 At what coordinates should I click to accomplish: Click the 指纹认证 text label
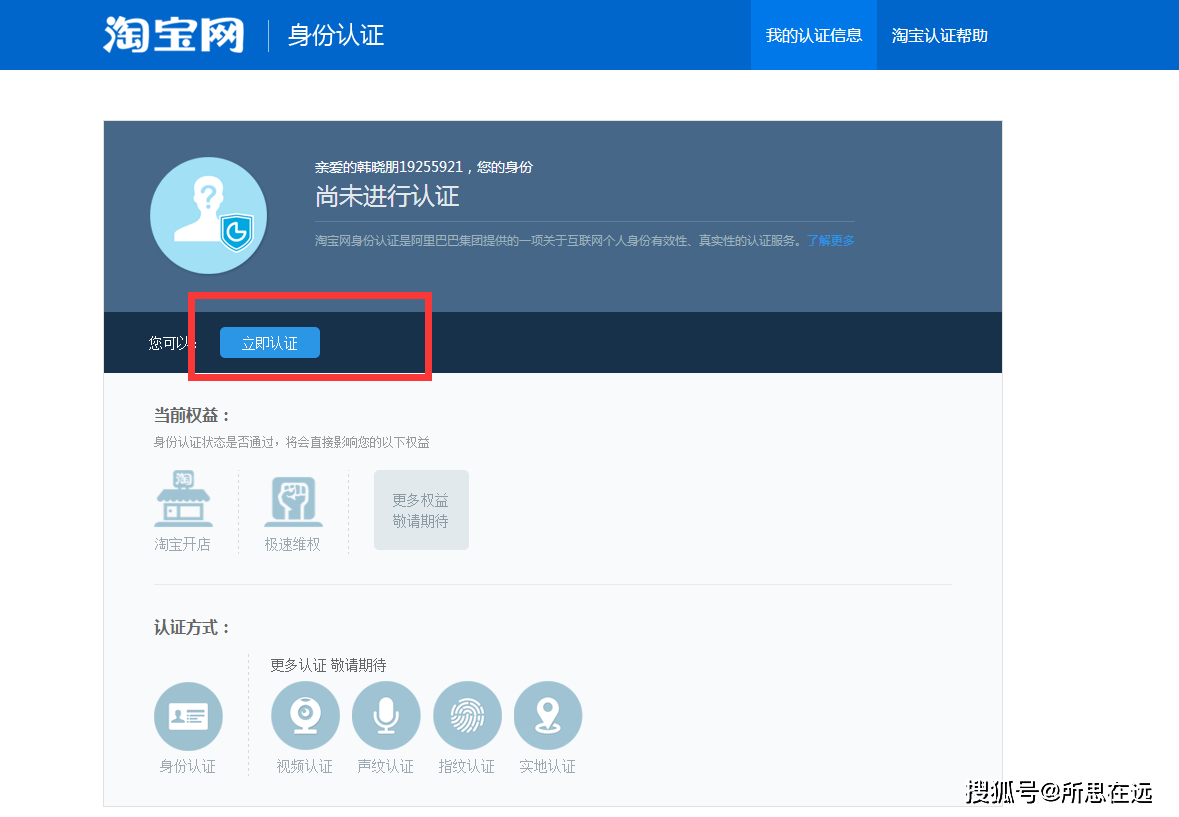pyautogui.click(x=467, y=767)
